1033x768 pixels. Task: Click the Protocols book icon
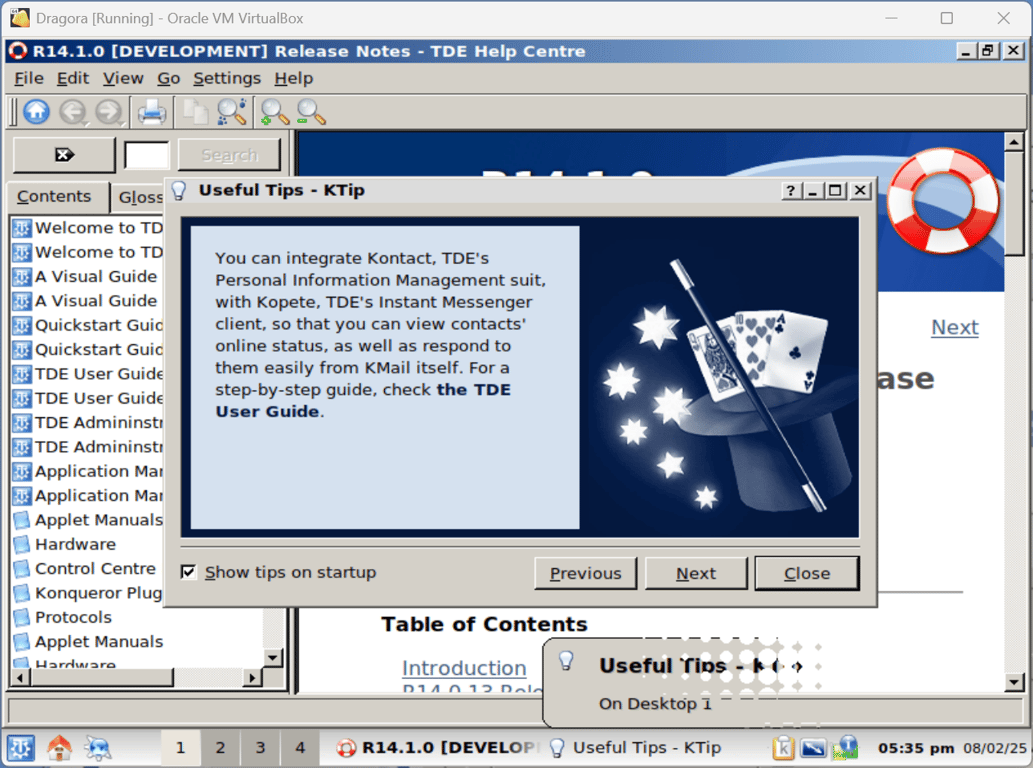[22, 617]
